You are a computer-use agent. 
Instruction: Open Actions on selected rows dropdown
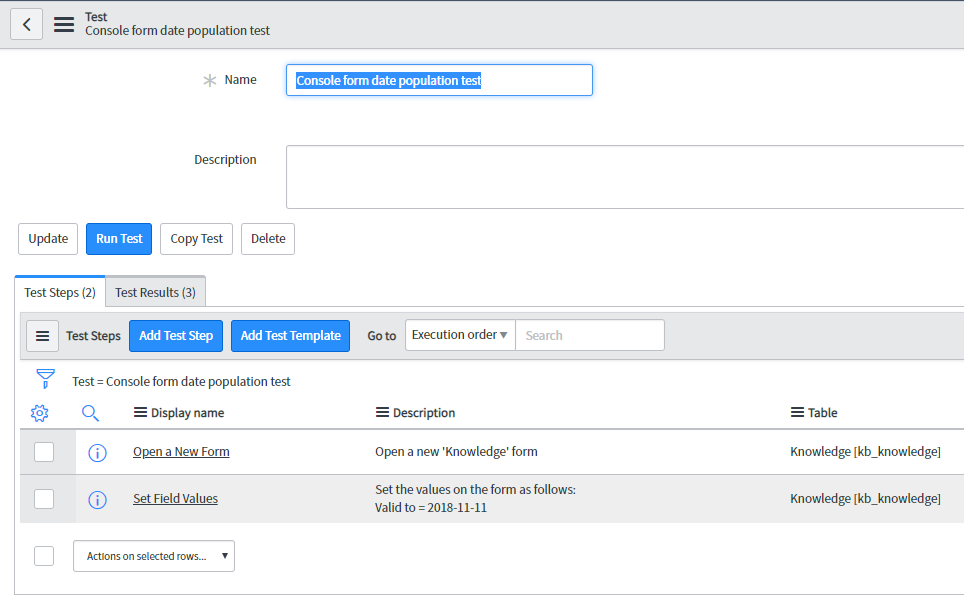point(154,556)
